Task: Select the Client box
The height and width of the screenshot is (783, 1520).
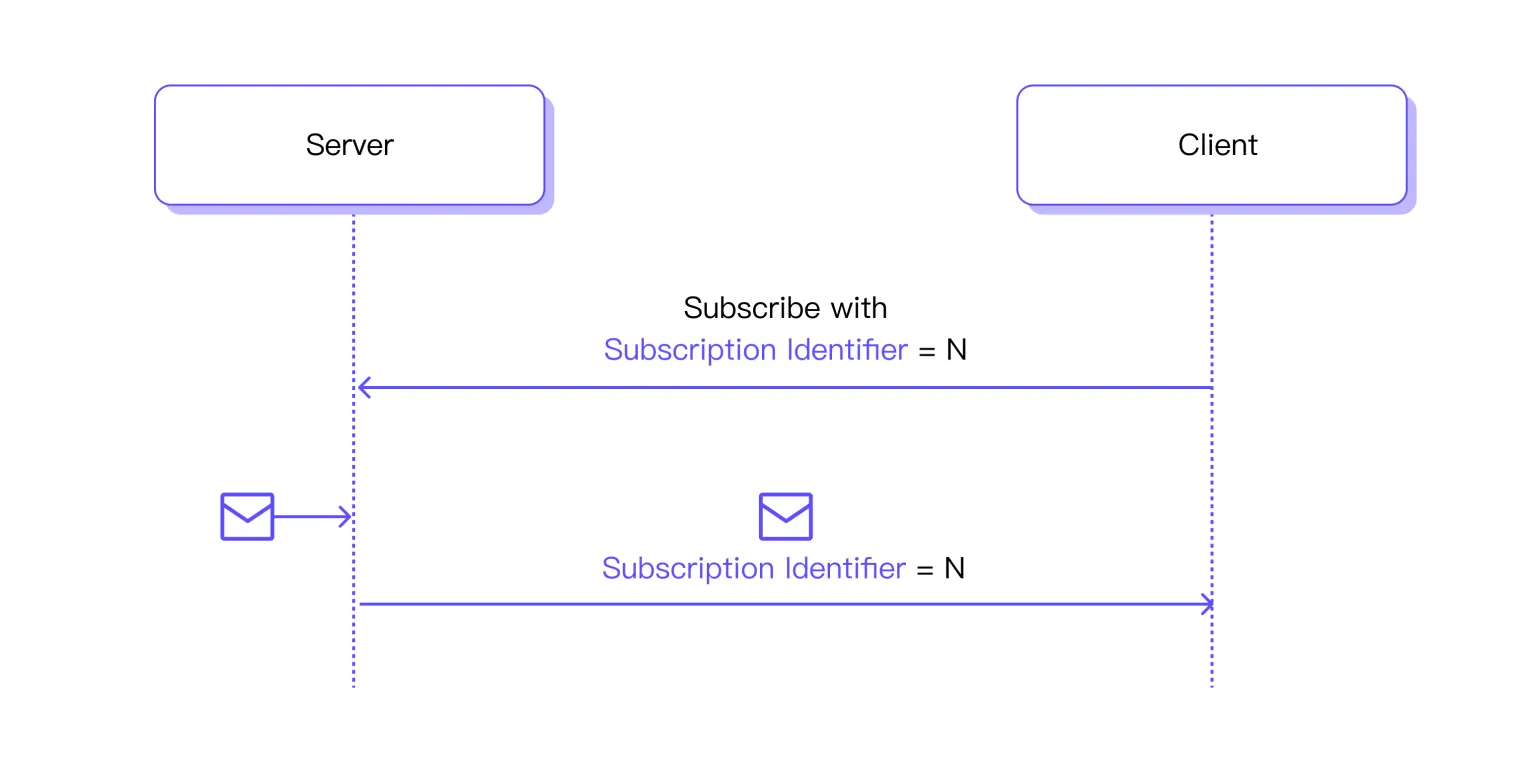Action: pyautogui.click(x=1212, y=145)
